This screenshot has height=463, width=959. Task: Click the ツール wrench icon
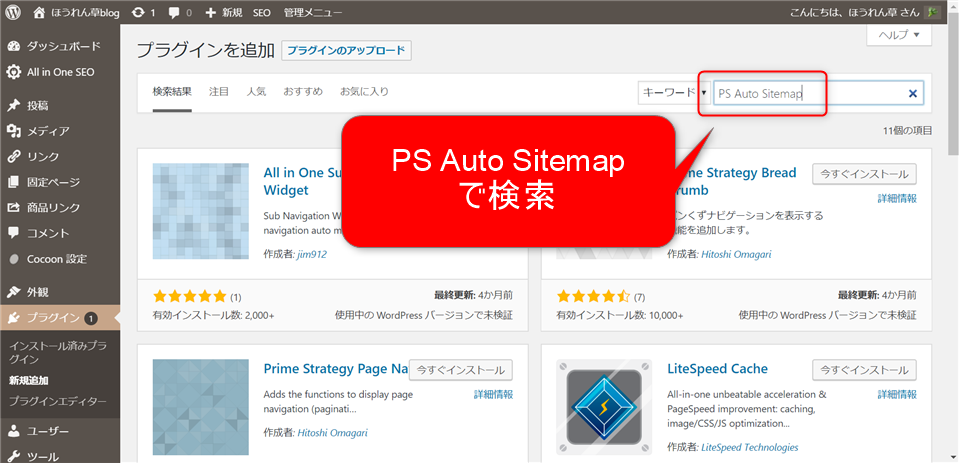[14, 456]
